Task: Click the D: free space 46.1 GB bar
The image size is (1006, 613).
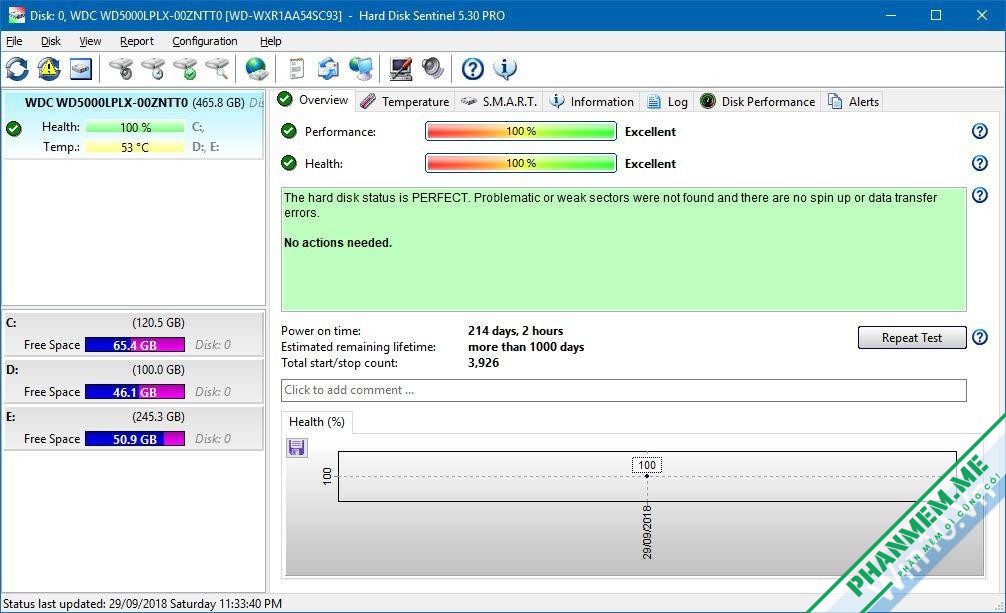Action: pyautogui.click(x=135, y=392)
